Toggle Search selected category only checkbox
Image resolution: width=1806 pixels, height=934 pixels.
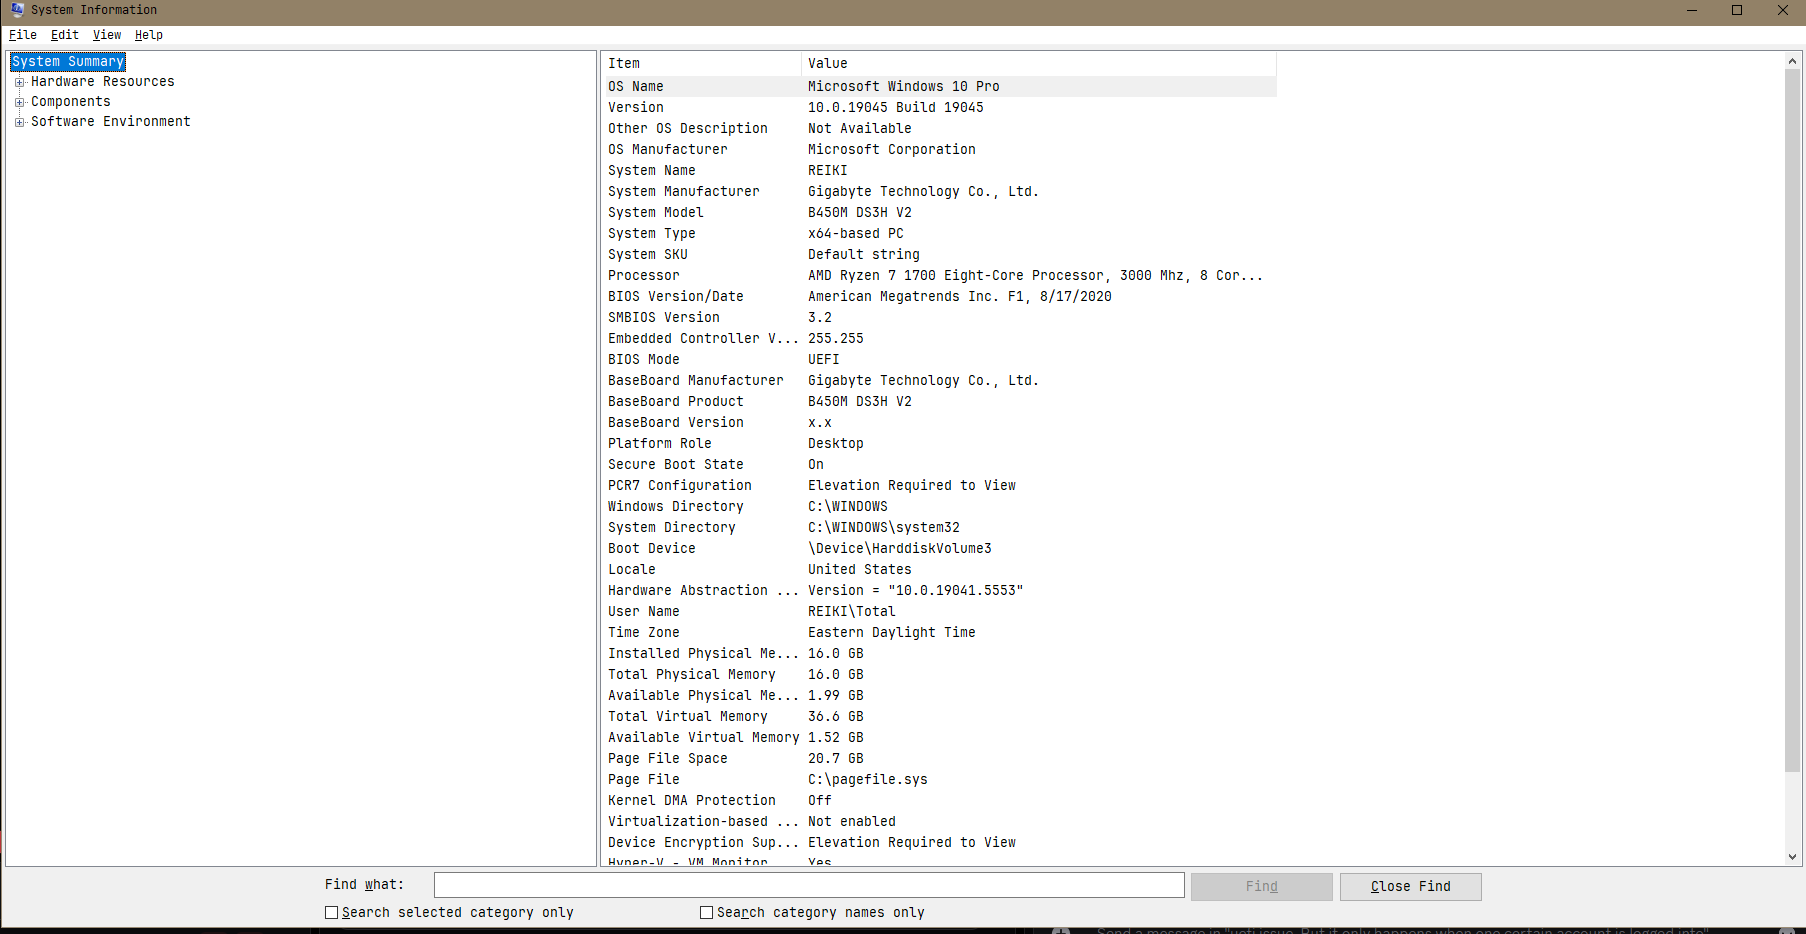tap(331, 913)
